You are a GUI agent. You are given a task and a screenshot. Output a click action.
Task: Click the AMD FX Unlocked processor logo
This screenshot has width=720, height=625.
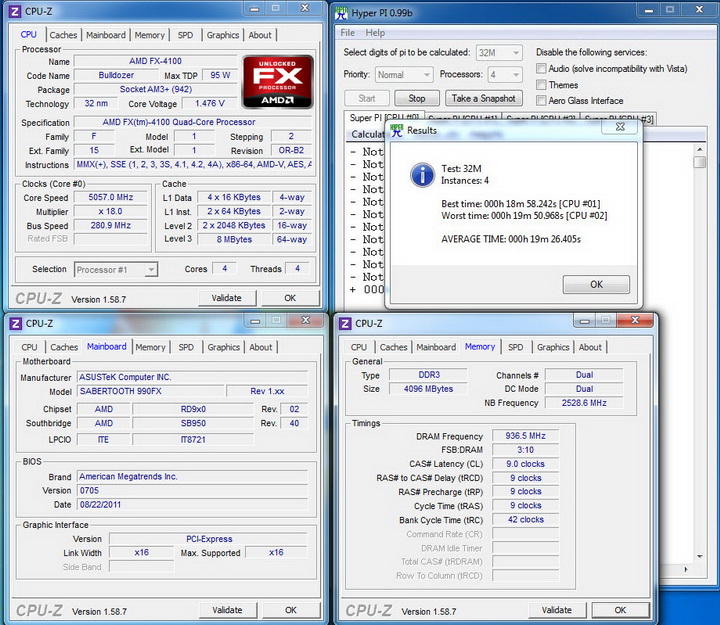tap(277, 82)
